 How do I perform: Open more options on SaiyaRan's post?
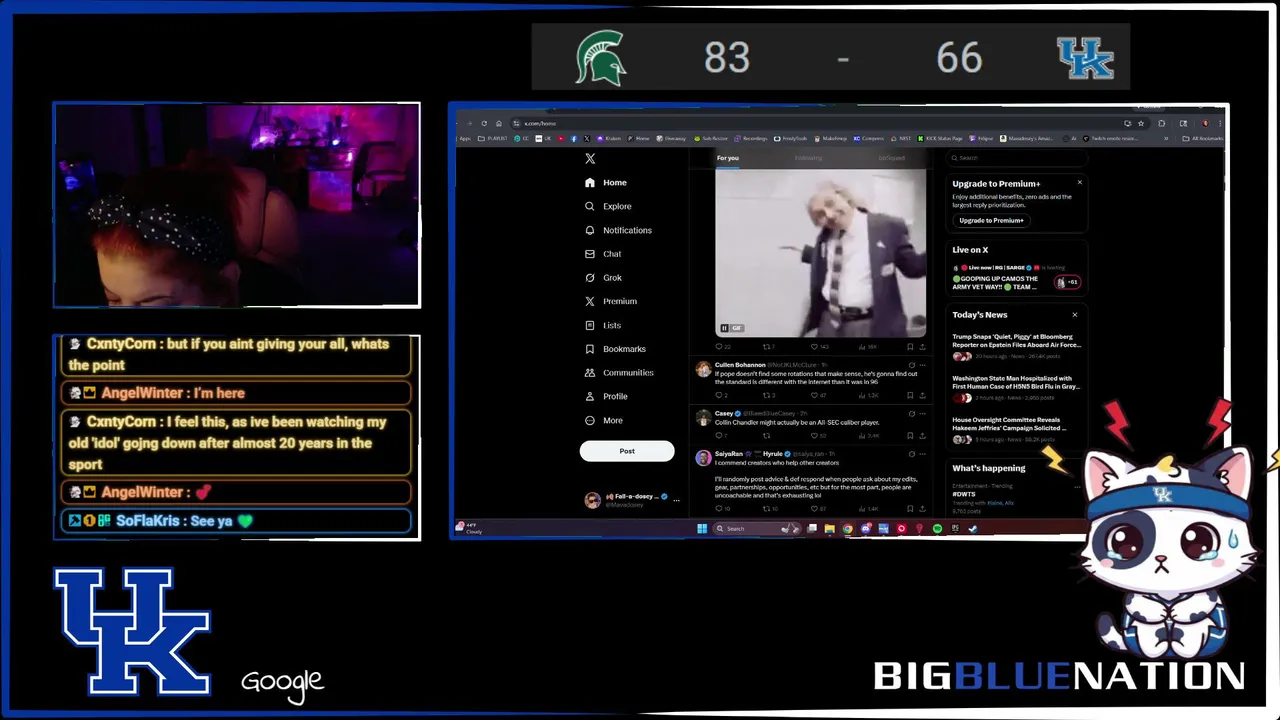[922, 454]
